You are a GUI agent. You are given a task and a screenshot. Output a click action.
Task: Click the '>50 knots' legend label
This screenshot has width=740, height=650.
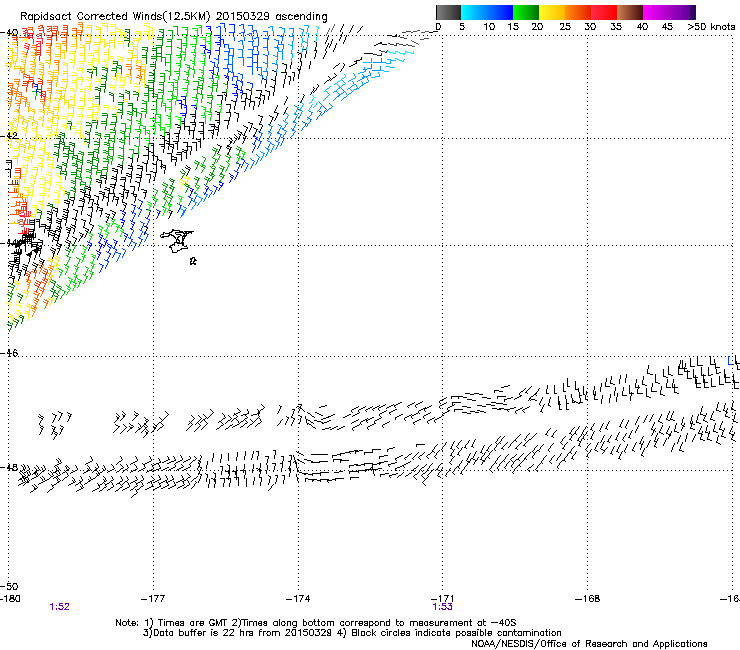click(711, 27)
